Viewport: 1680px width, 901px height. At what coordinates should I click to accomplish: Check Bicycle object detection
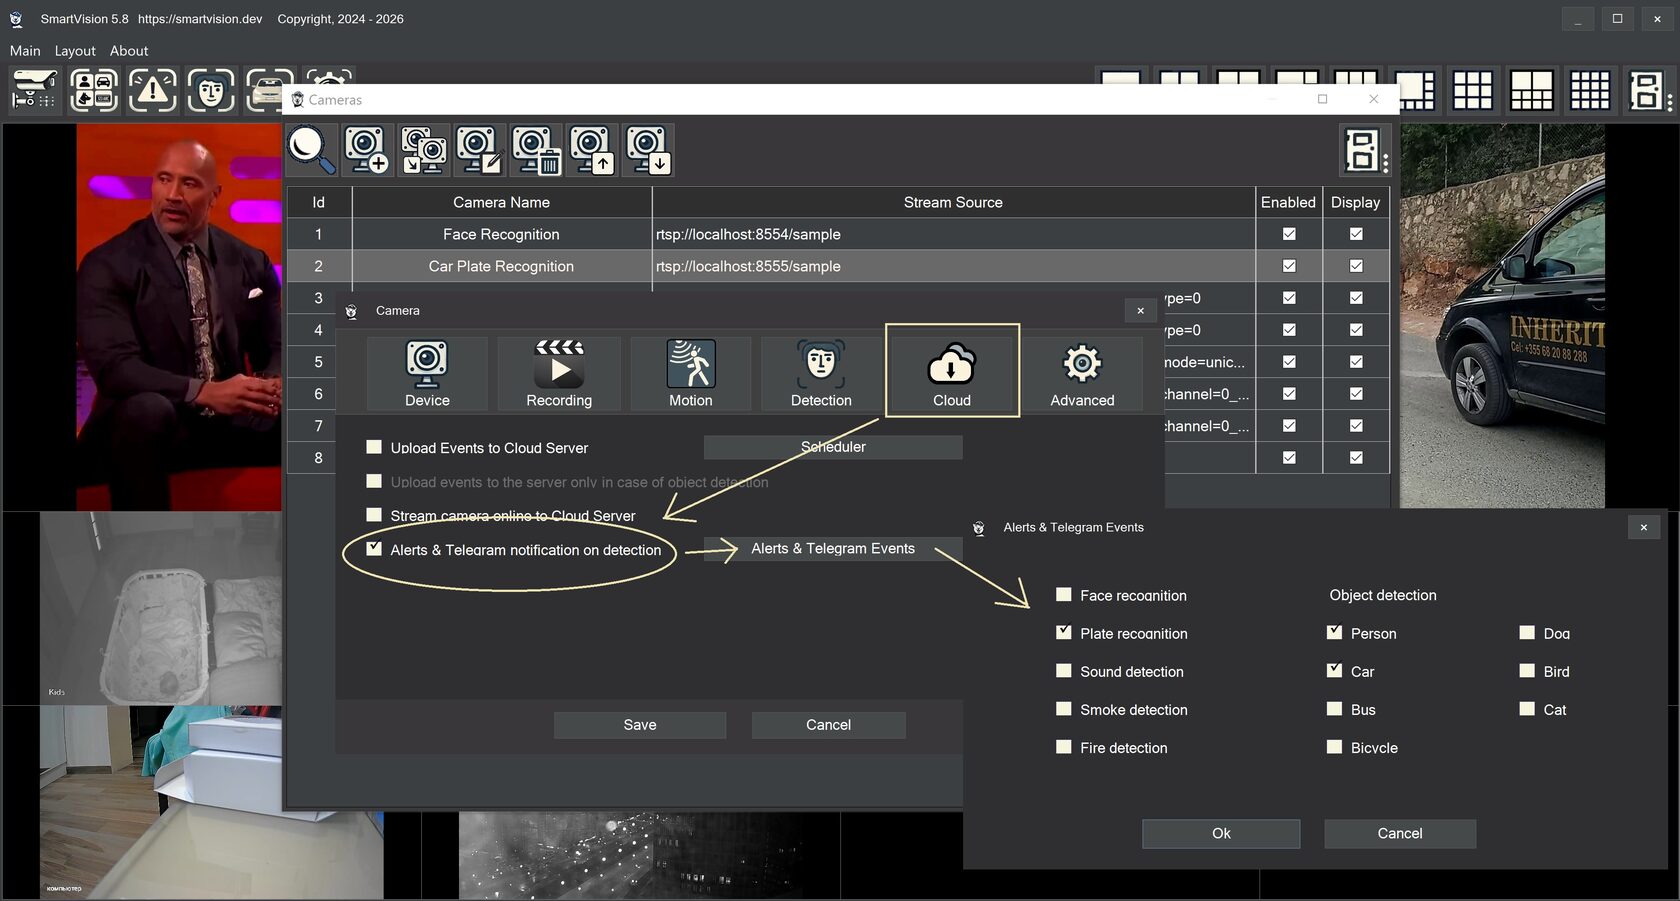pyautogui.click(x=1334, y=747)
